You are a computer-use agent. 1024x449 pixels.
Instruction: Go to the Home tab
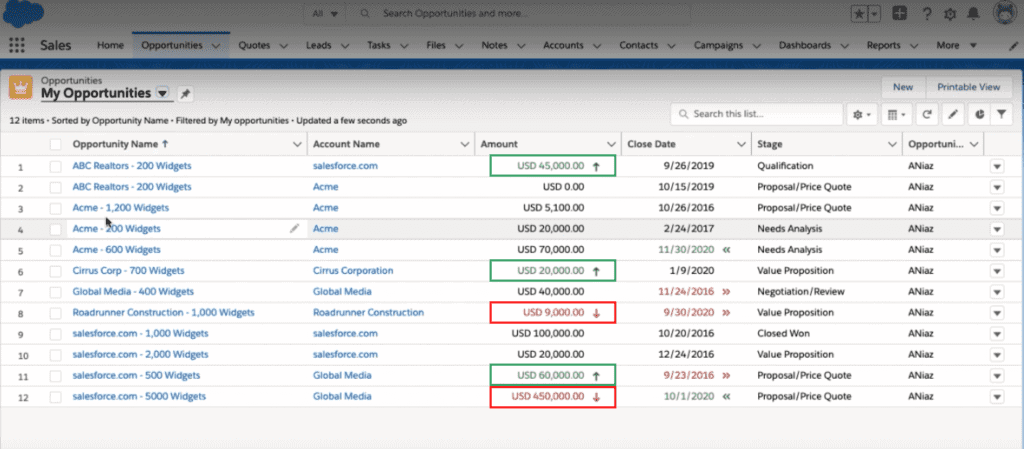tap(110, 46)
